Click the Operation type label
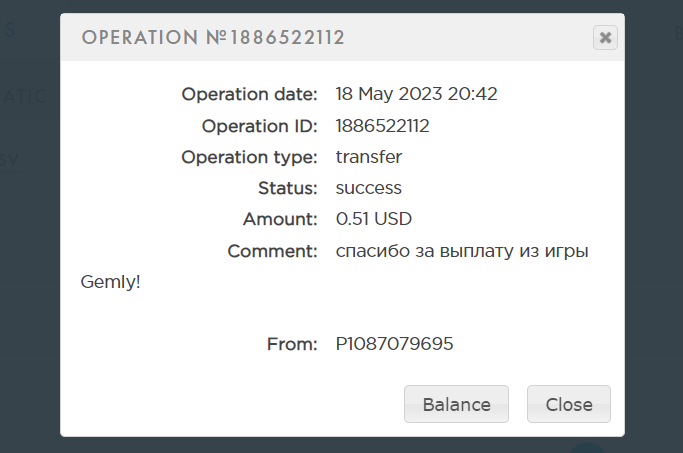 click(249, 157)
